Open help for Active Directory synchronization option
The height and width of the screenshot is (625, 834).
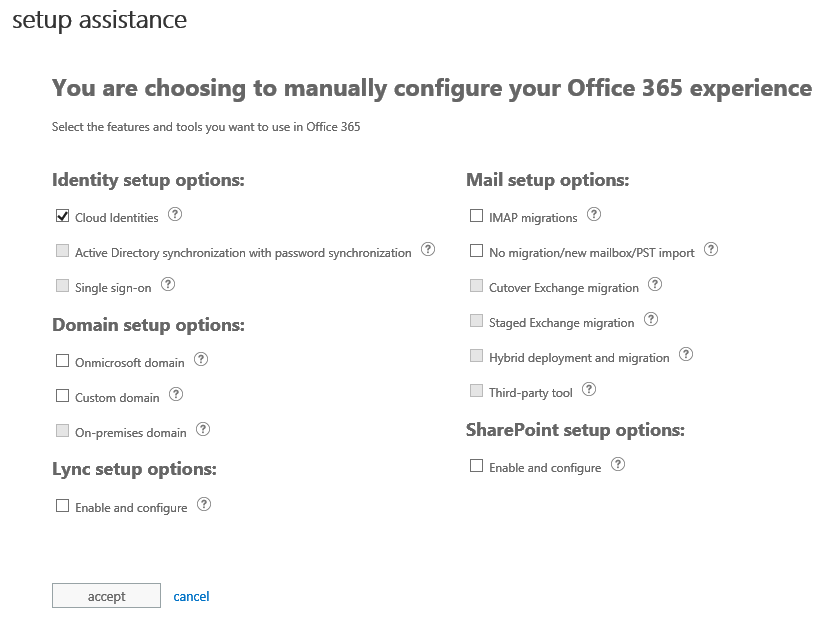[x=428, y=250]
